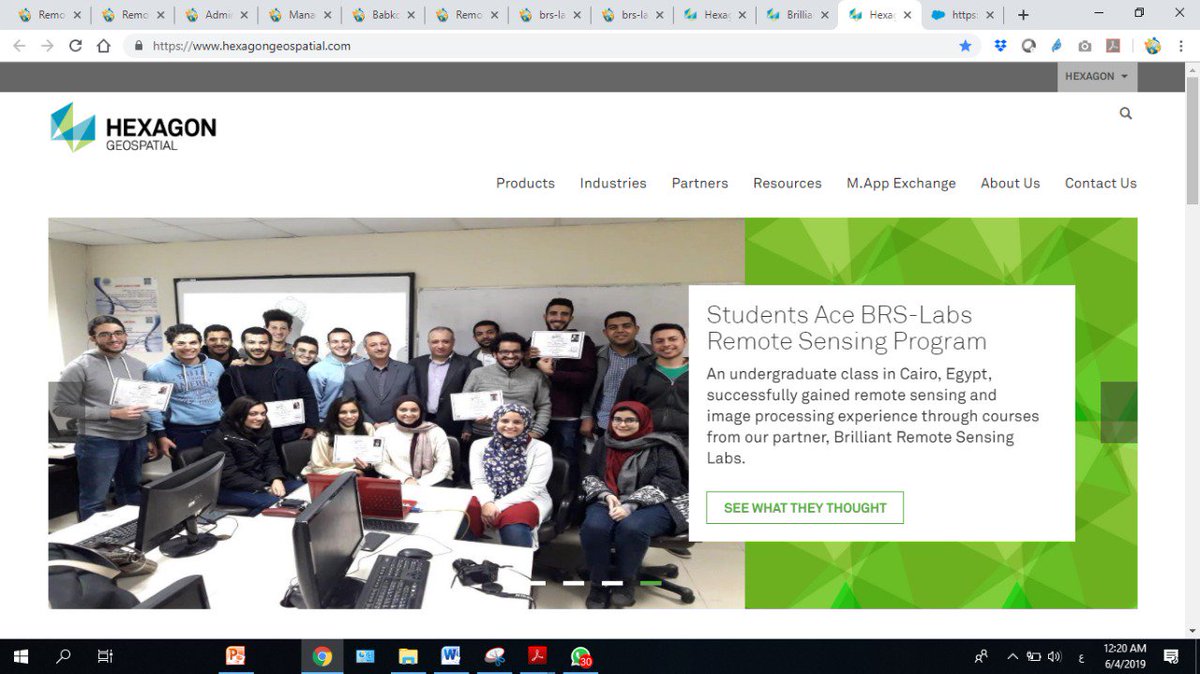This screenshot has height=674, width=1200.
Task: Open Chrome three-dot menu
Action: 1180,46
